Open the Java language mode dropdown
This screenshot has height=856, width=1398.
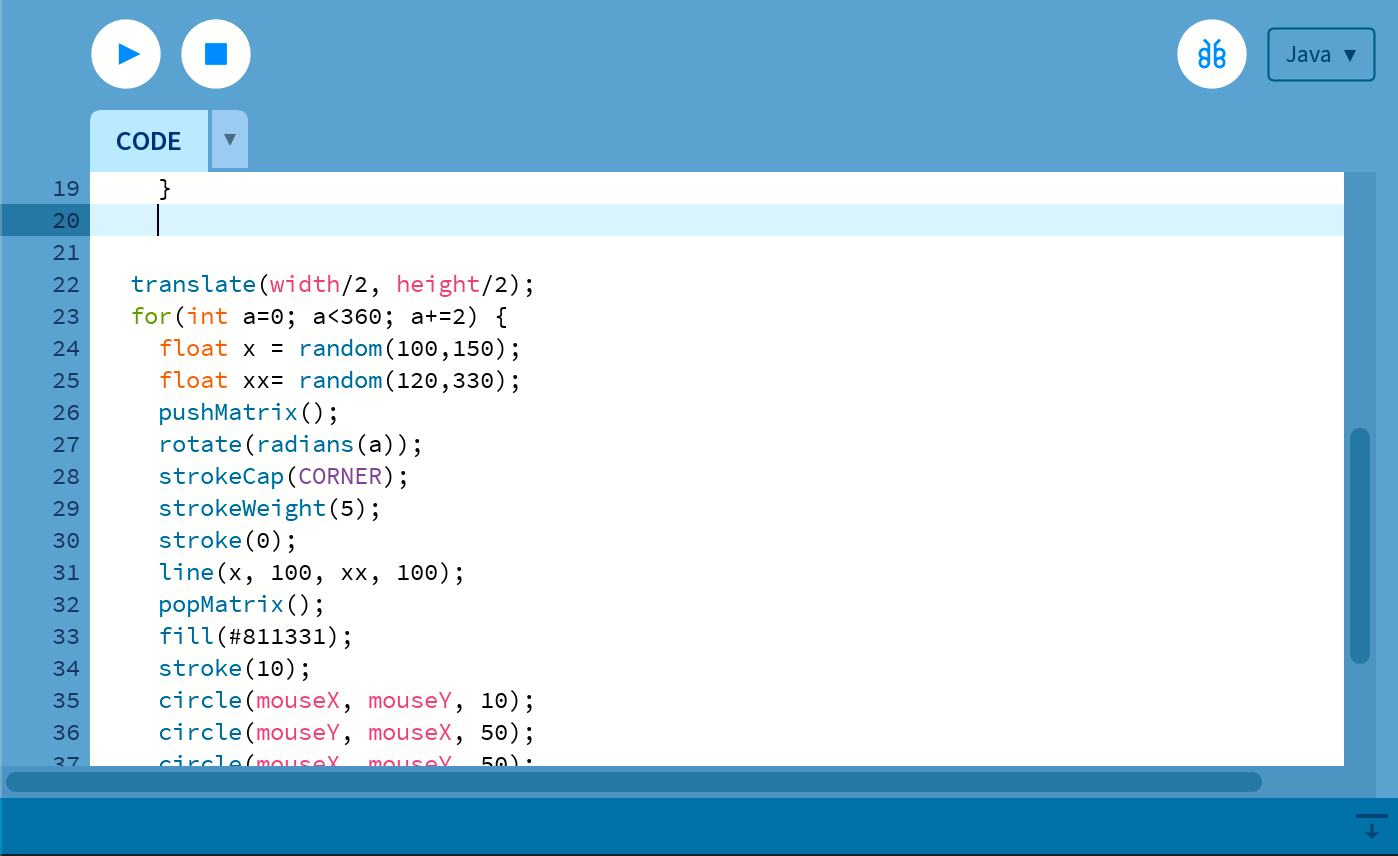[x=1320, y=55]
